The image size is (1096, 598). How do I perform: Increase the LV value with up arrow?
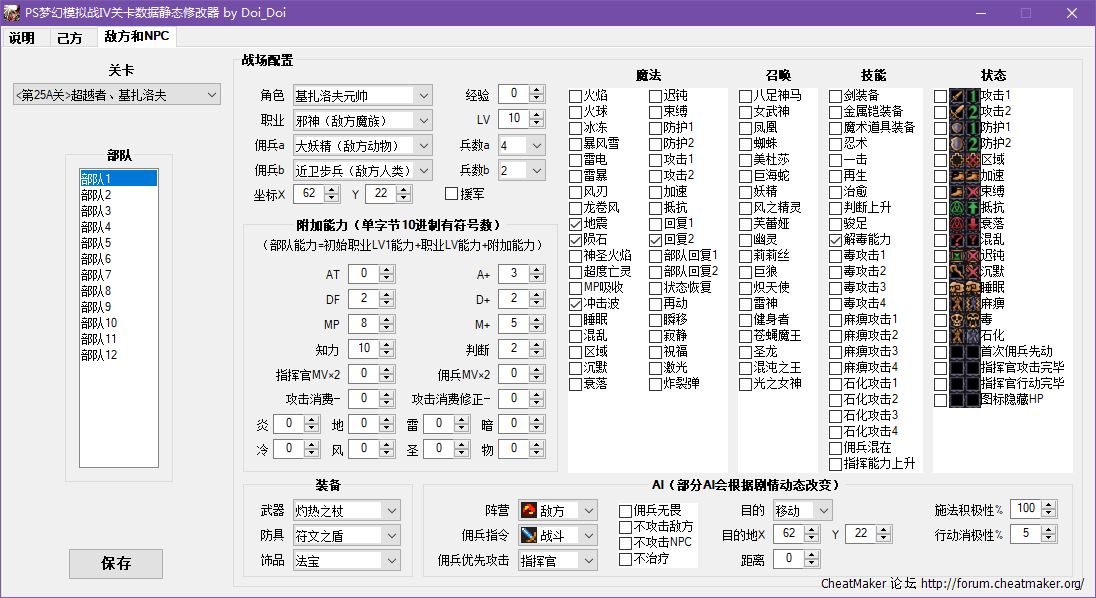(537, 115)
